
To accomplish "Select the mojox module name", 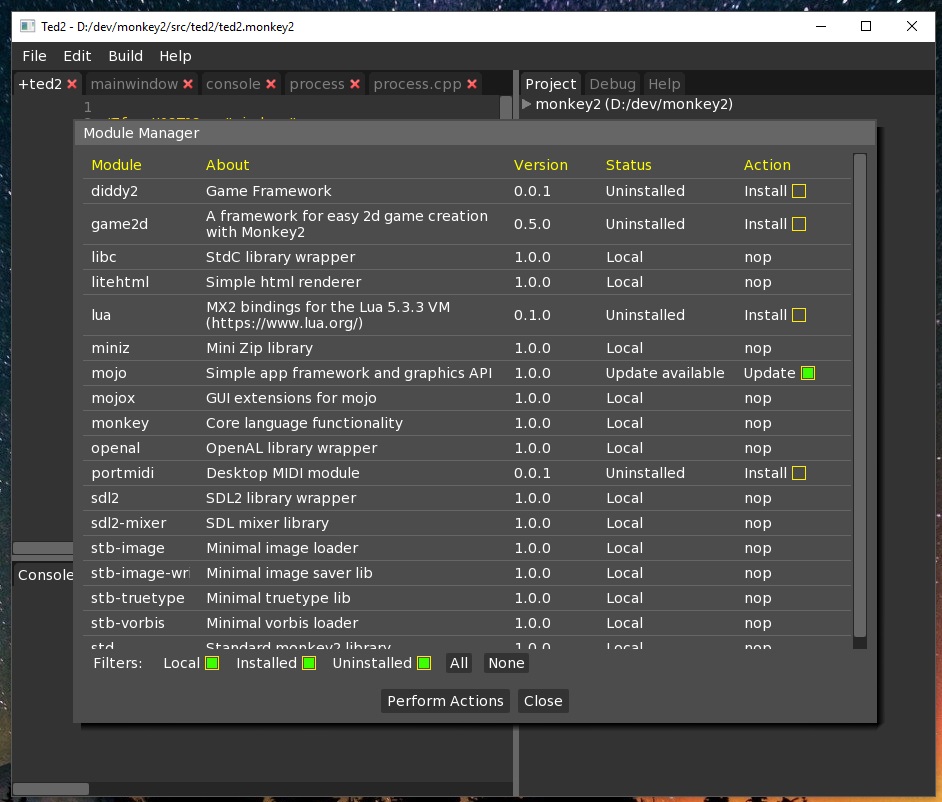I will pos(113,398).
